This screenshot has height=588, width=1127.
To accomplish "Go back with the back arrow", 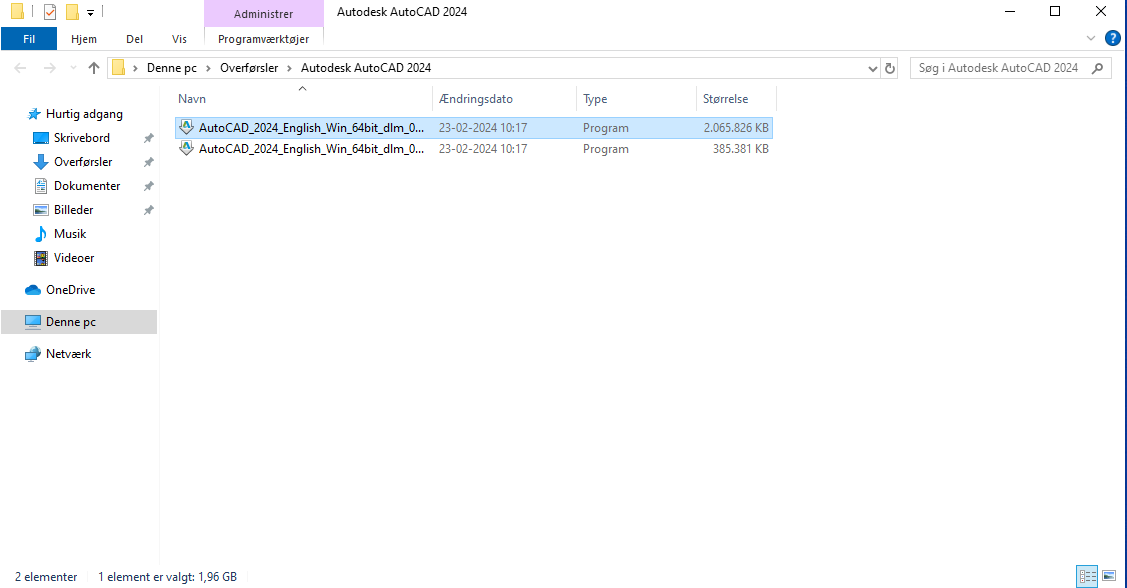I will click(x=20, y=68).
